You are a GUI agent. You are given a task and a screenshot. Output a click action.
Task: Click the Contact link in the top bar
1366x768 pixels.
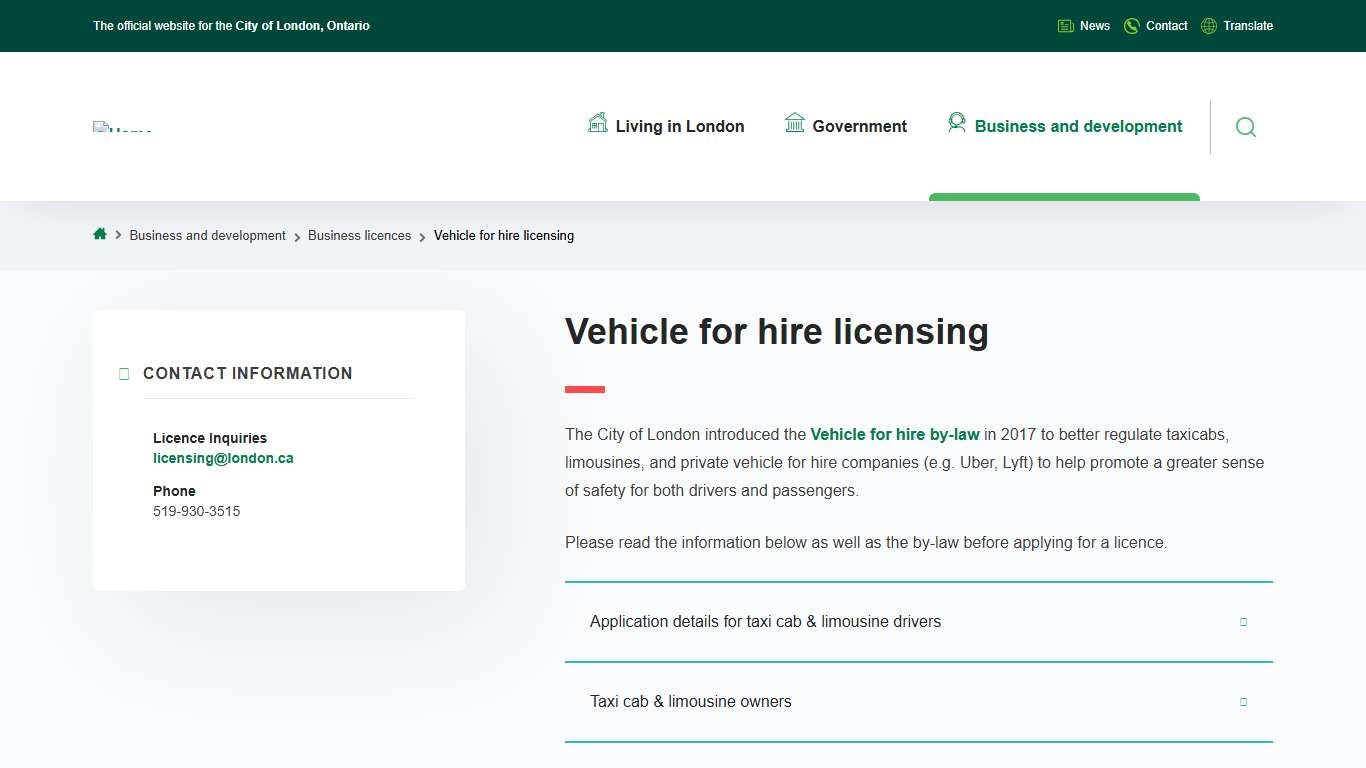pos(1166,25)
